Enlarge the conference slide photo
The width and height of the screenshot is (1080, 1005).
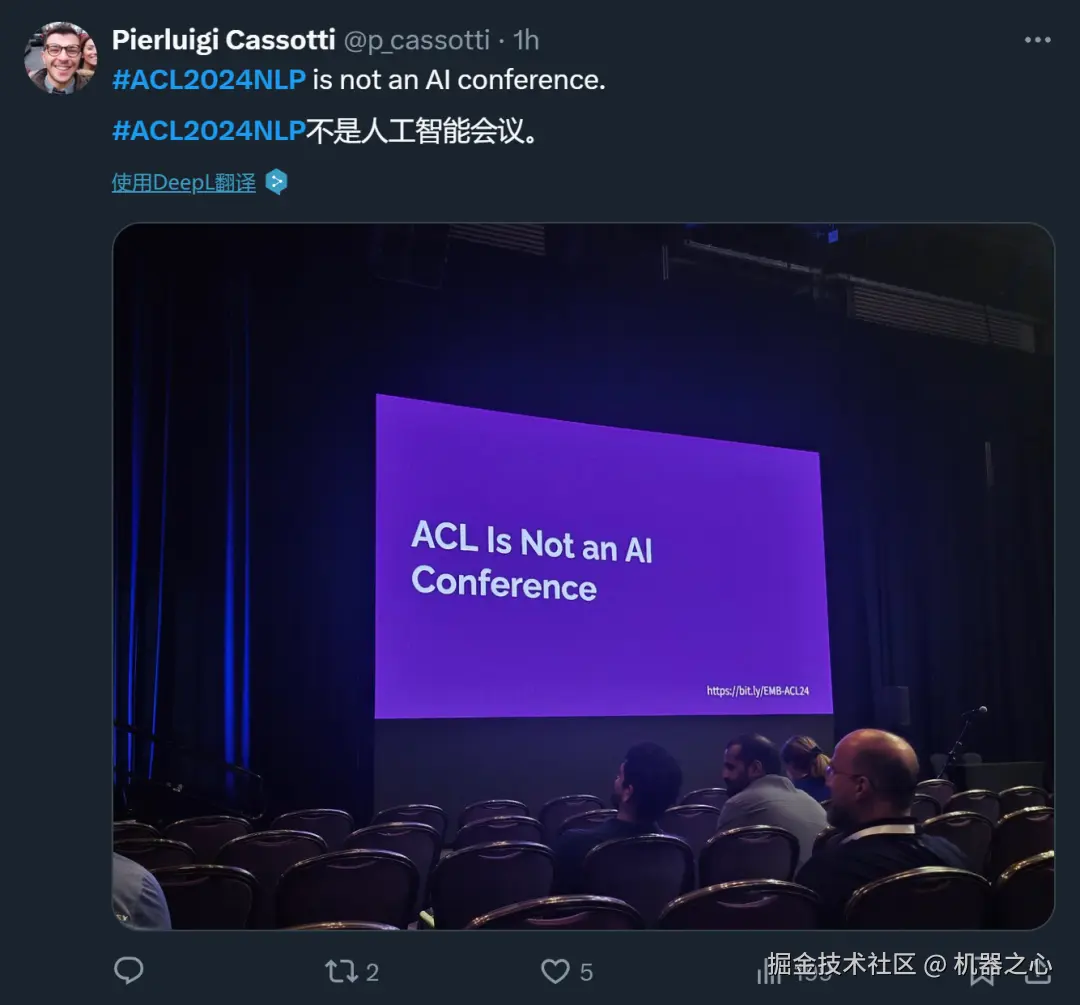click(583, 576)
